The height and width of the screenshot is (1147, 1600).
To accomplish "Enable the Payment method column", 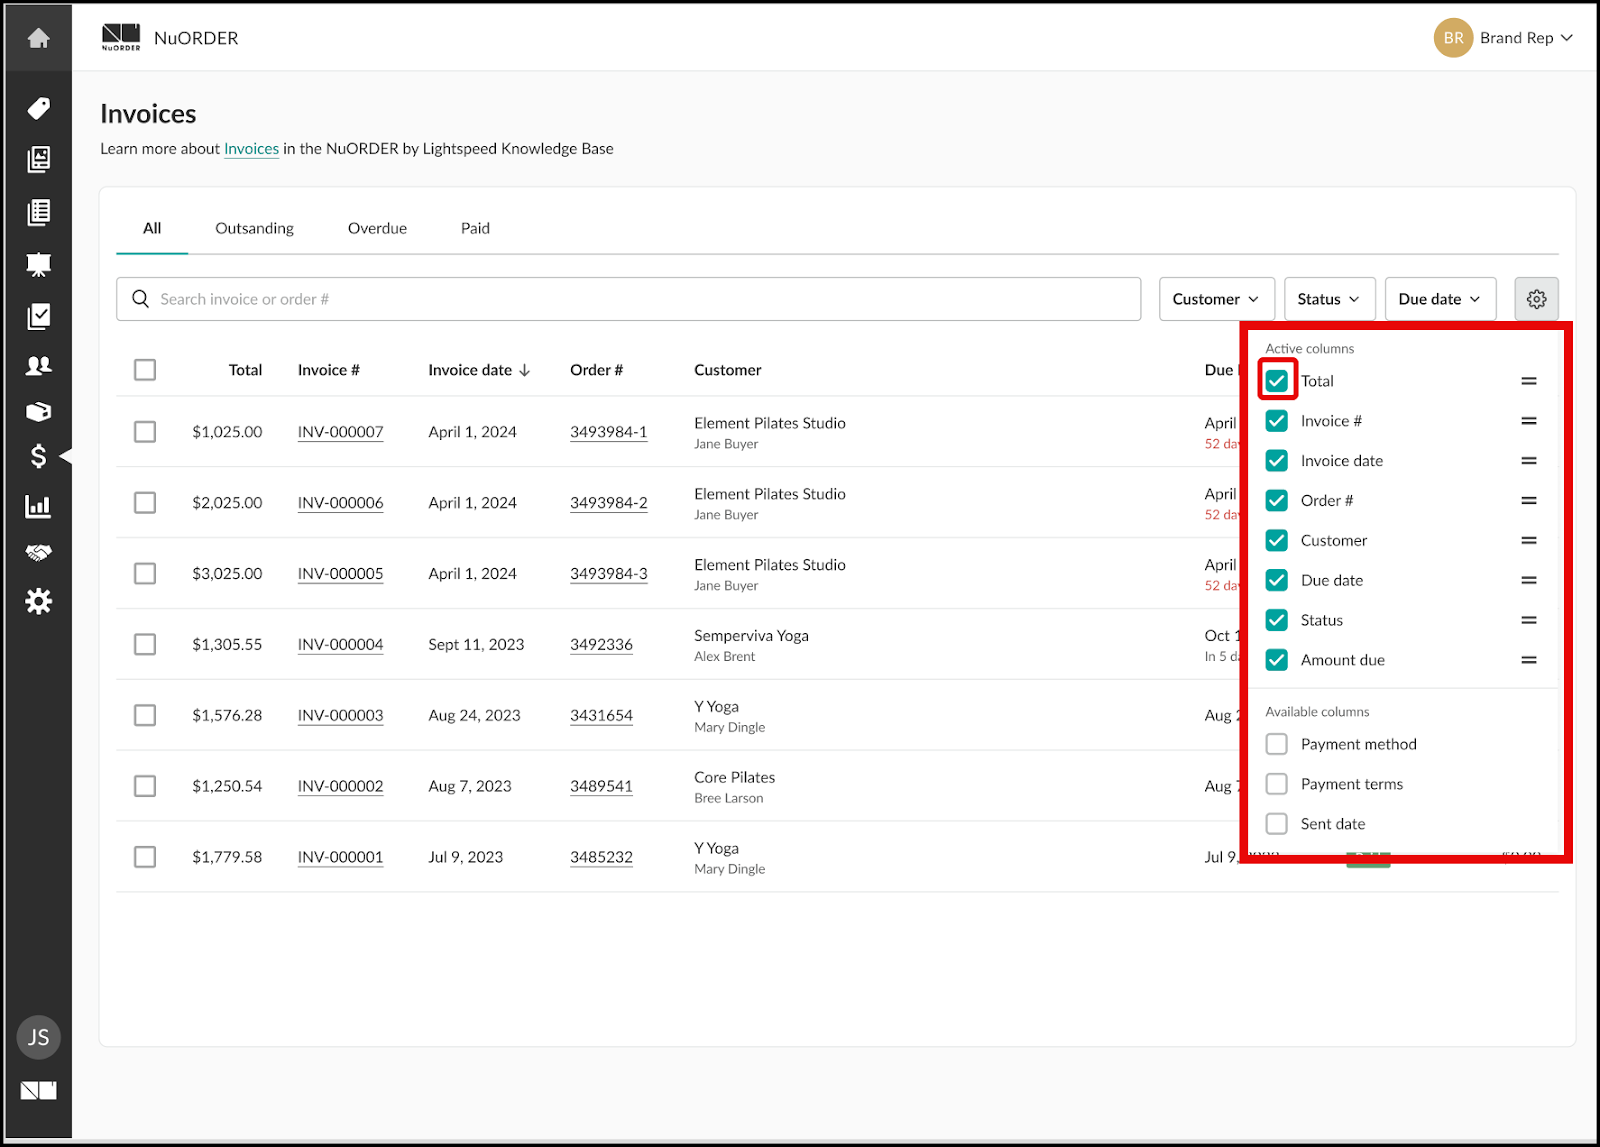I will coord(1277,744).
